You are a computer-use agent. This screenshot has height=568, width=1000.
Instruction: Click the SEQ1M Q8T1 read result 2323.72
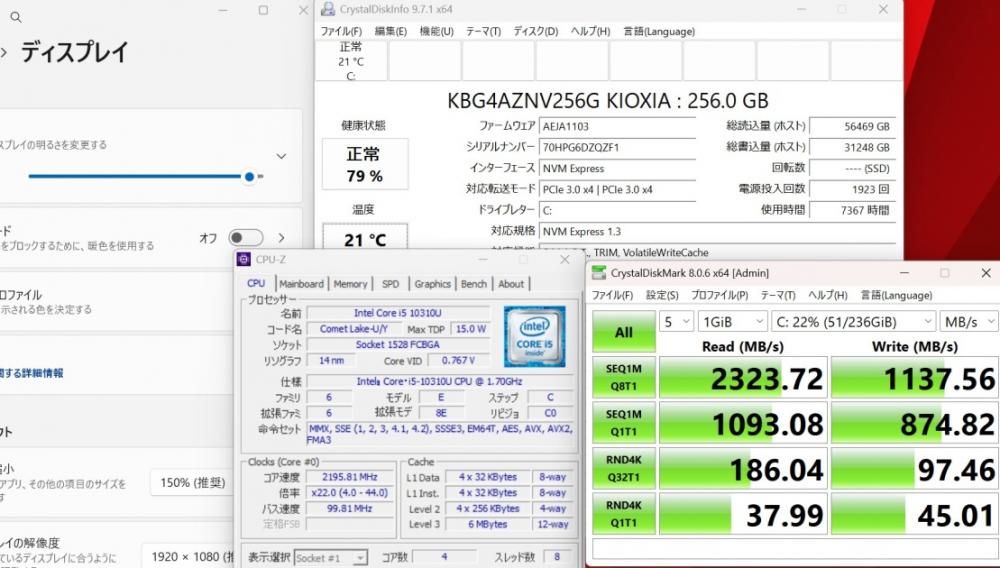pyautogui.click(x=743, y=378)
